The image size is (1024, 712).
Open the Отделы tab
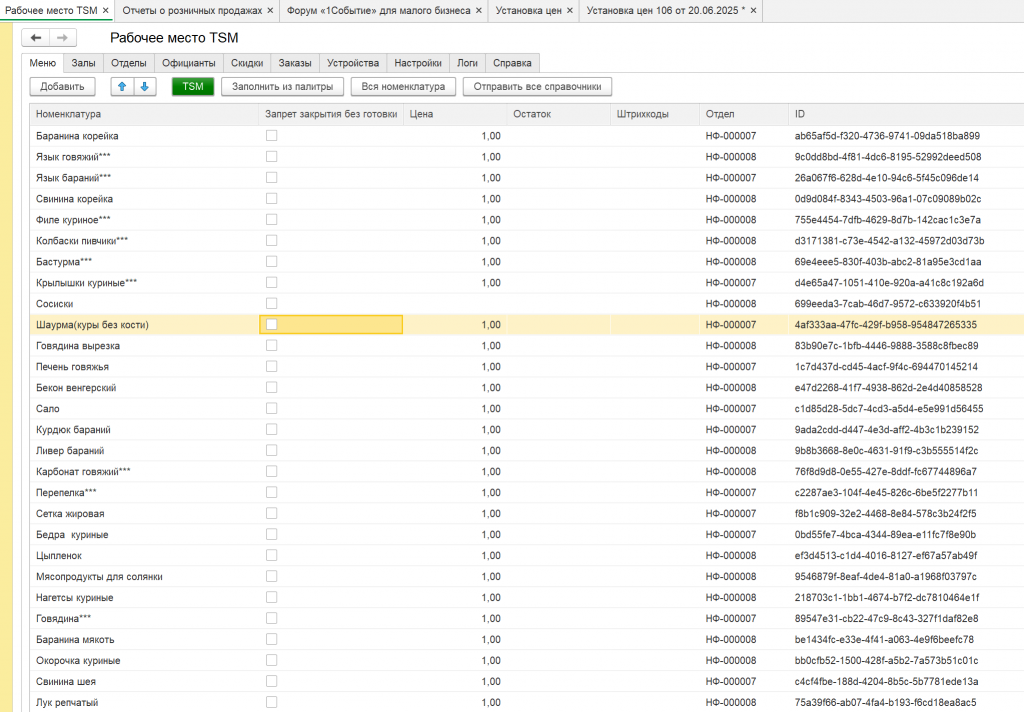[x=129, y=63]
